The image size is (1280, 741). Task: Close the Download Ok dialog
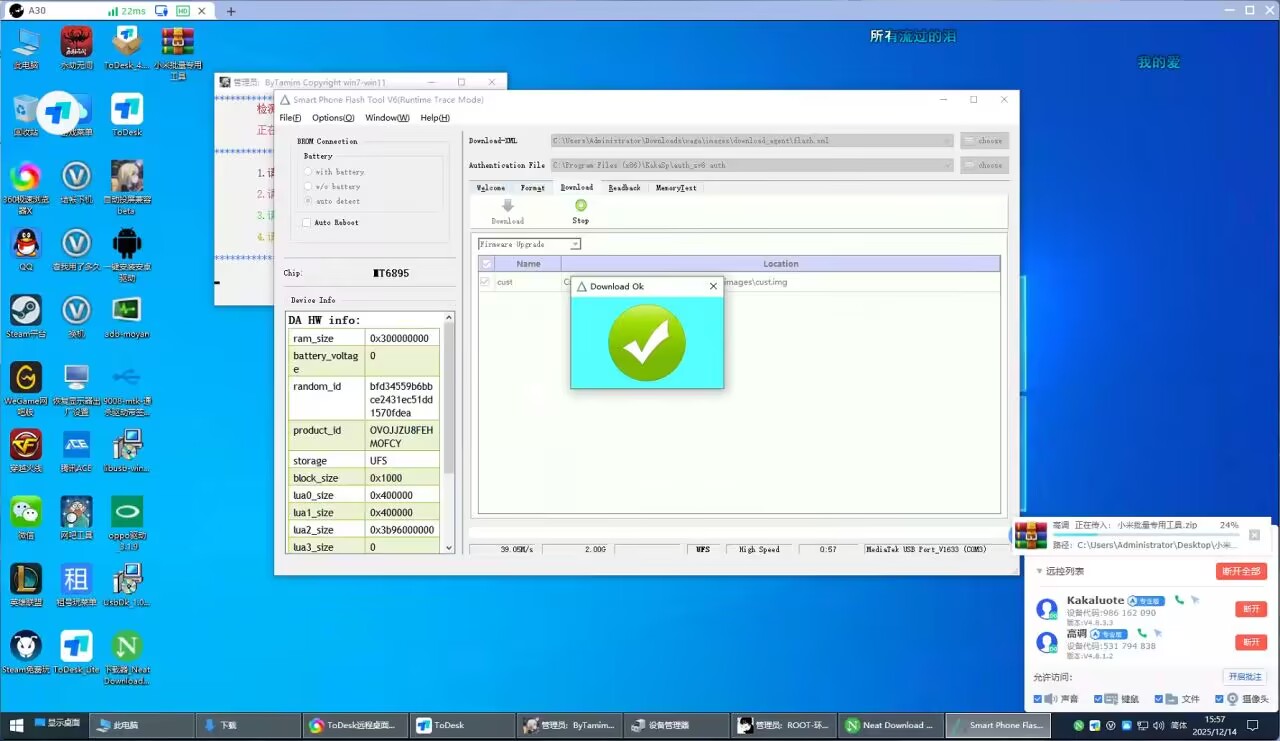(713, 286)
